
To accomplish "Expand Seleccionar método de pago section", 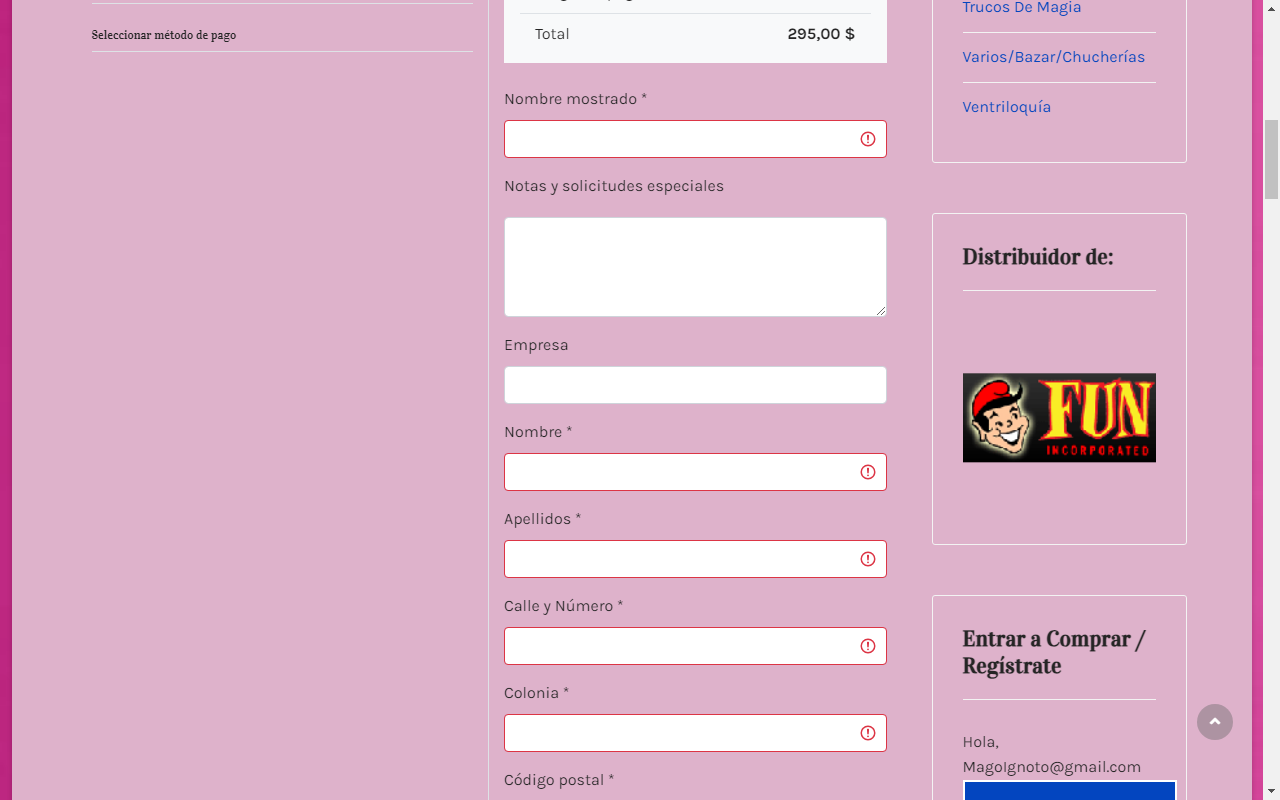I will pos(164,35).
